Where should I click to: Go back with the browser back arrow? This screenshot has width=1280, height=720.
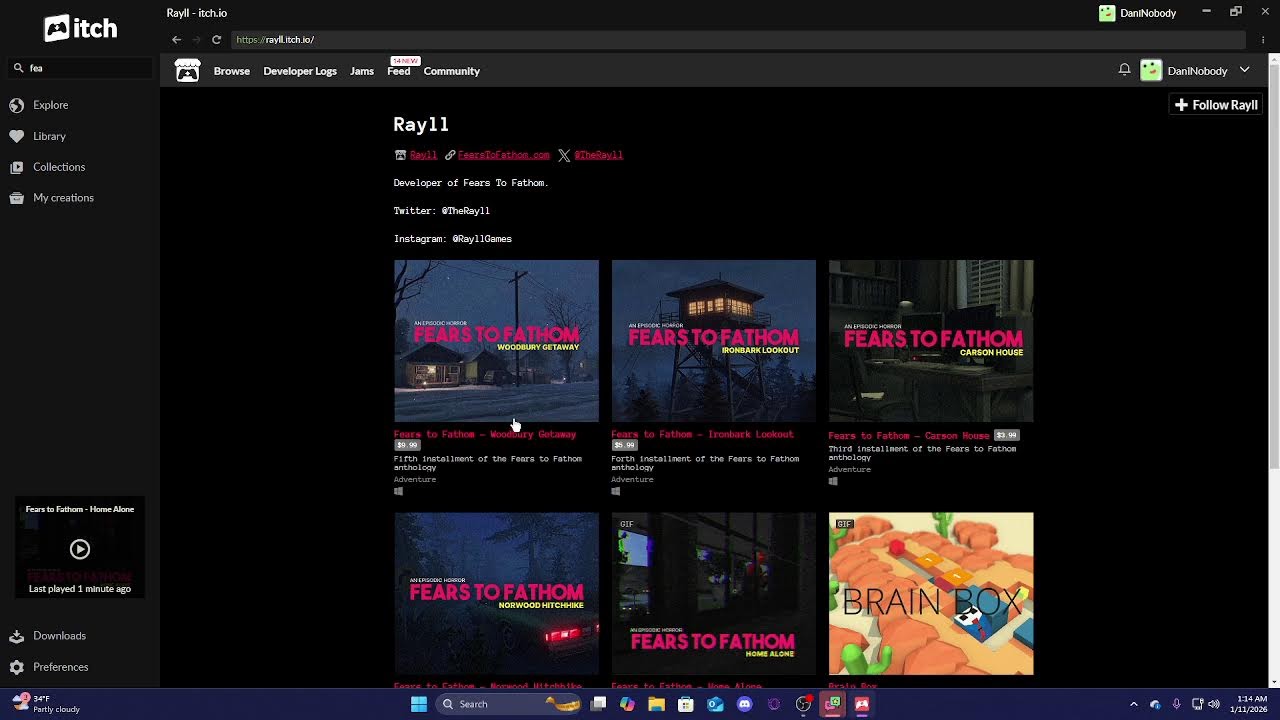(x=176, y=40)
